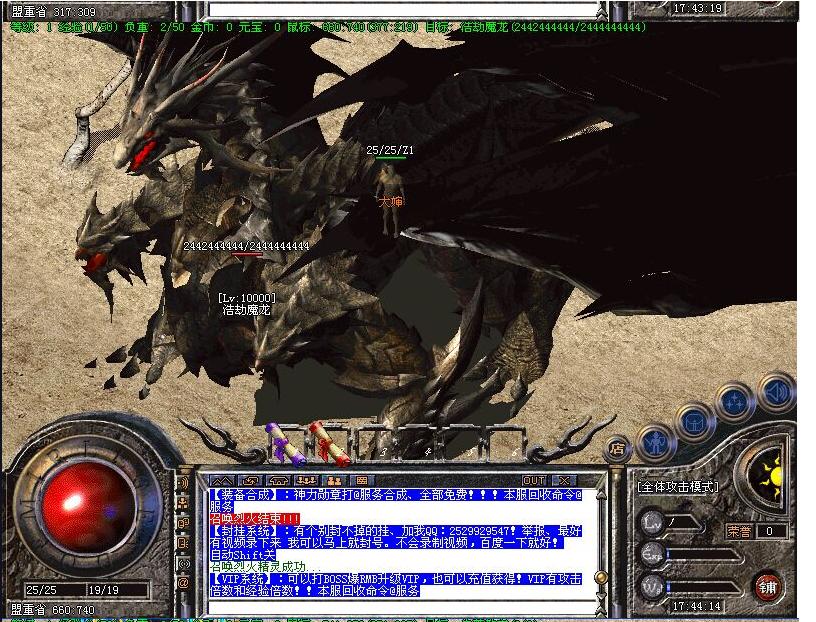Toggle game sound with speaker button
This screenshot has width=816, height=622.
coord(775,391)
